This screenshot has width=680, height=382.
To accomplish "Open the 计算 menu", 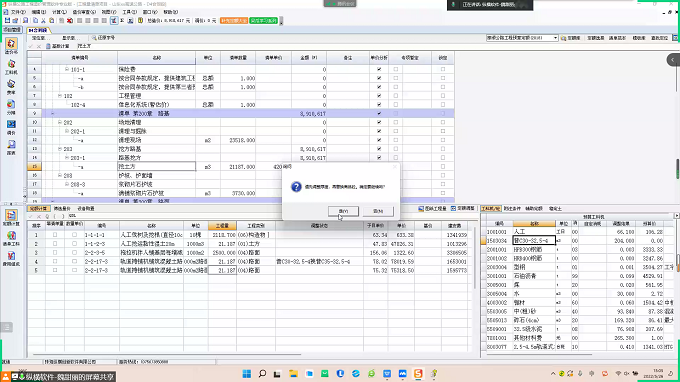I will click(59, 12).
